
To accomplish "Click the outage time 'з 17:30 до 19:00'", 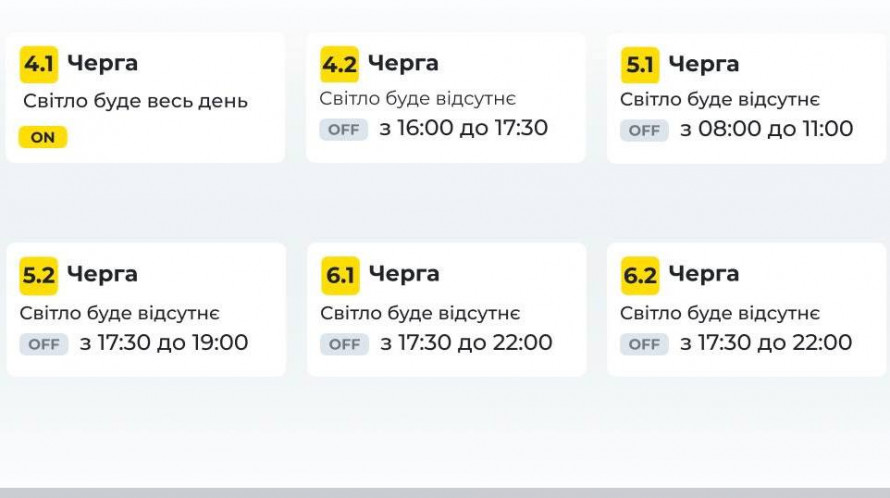I will [x=164, y=343].
